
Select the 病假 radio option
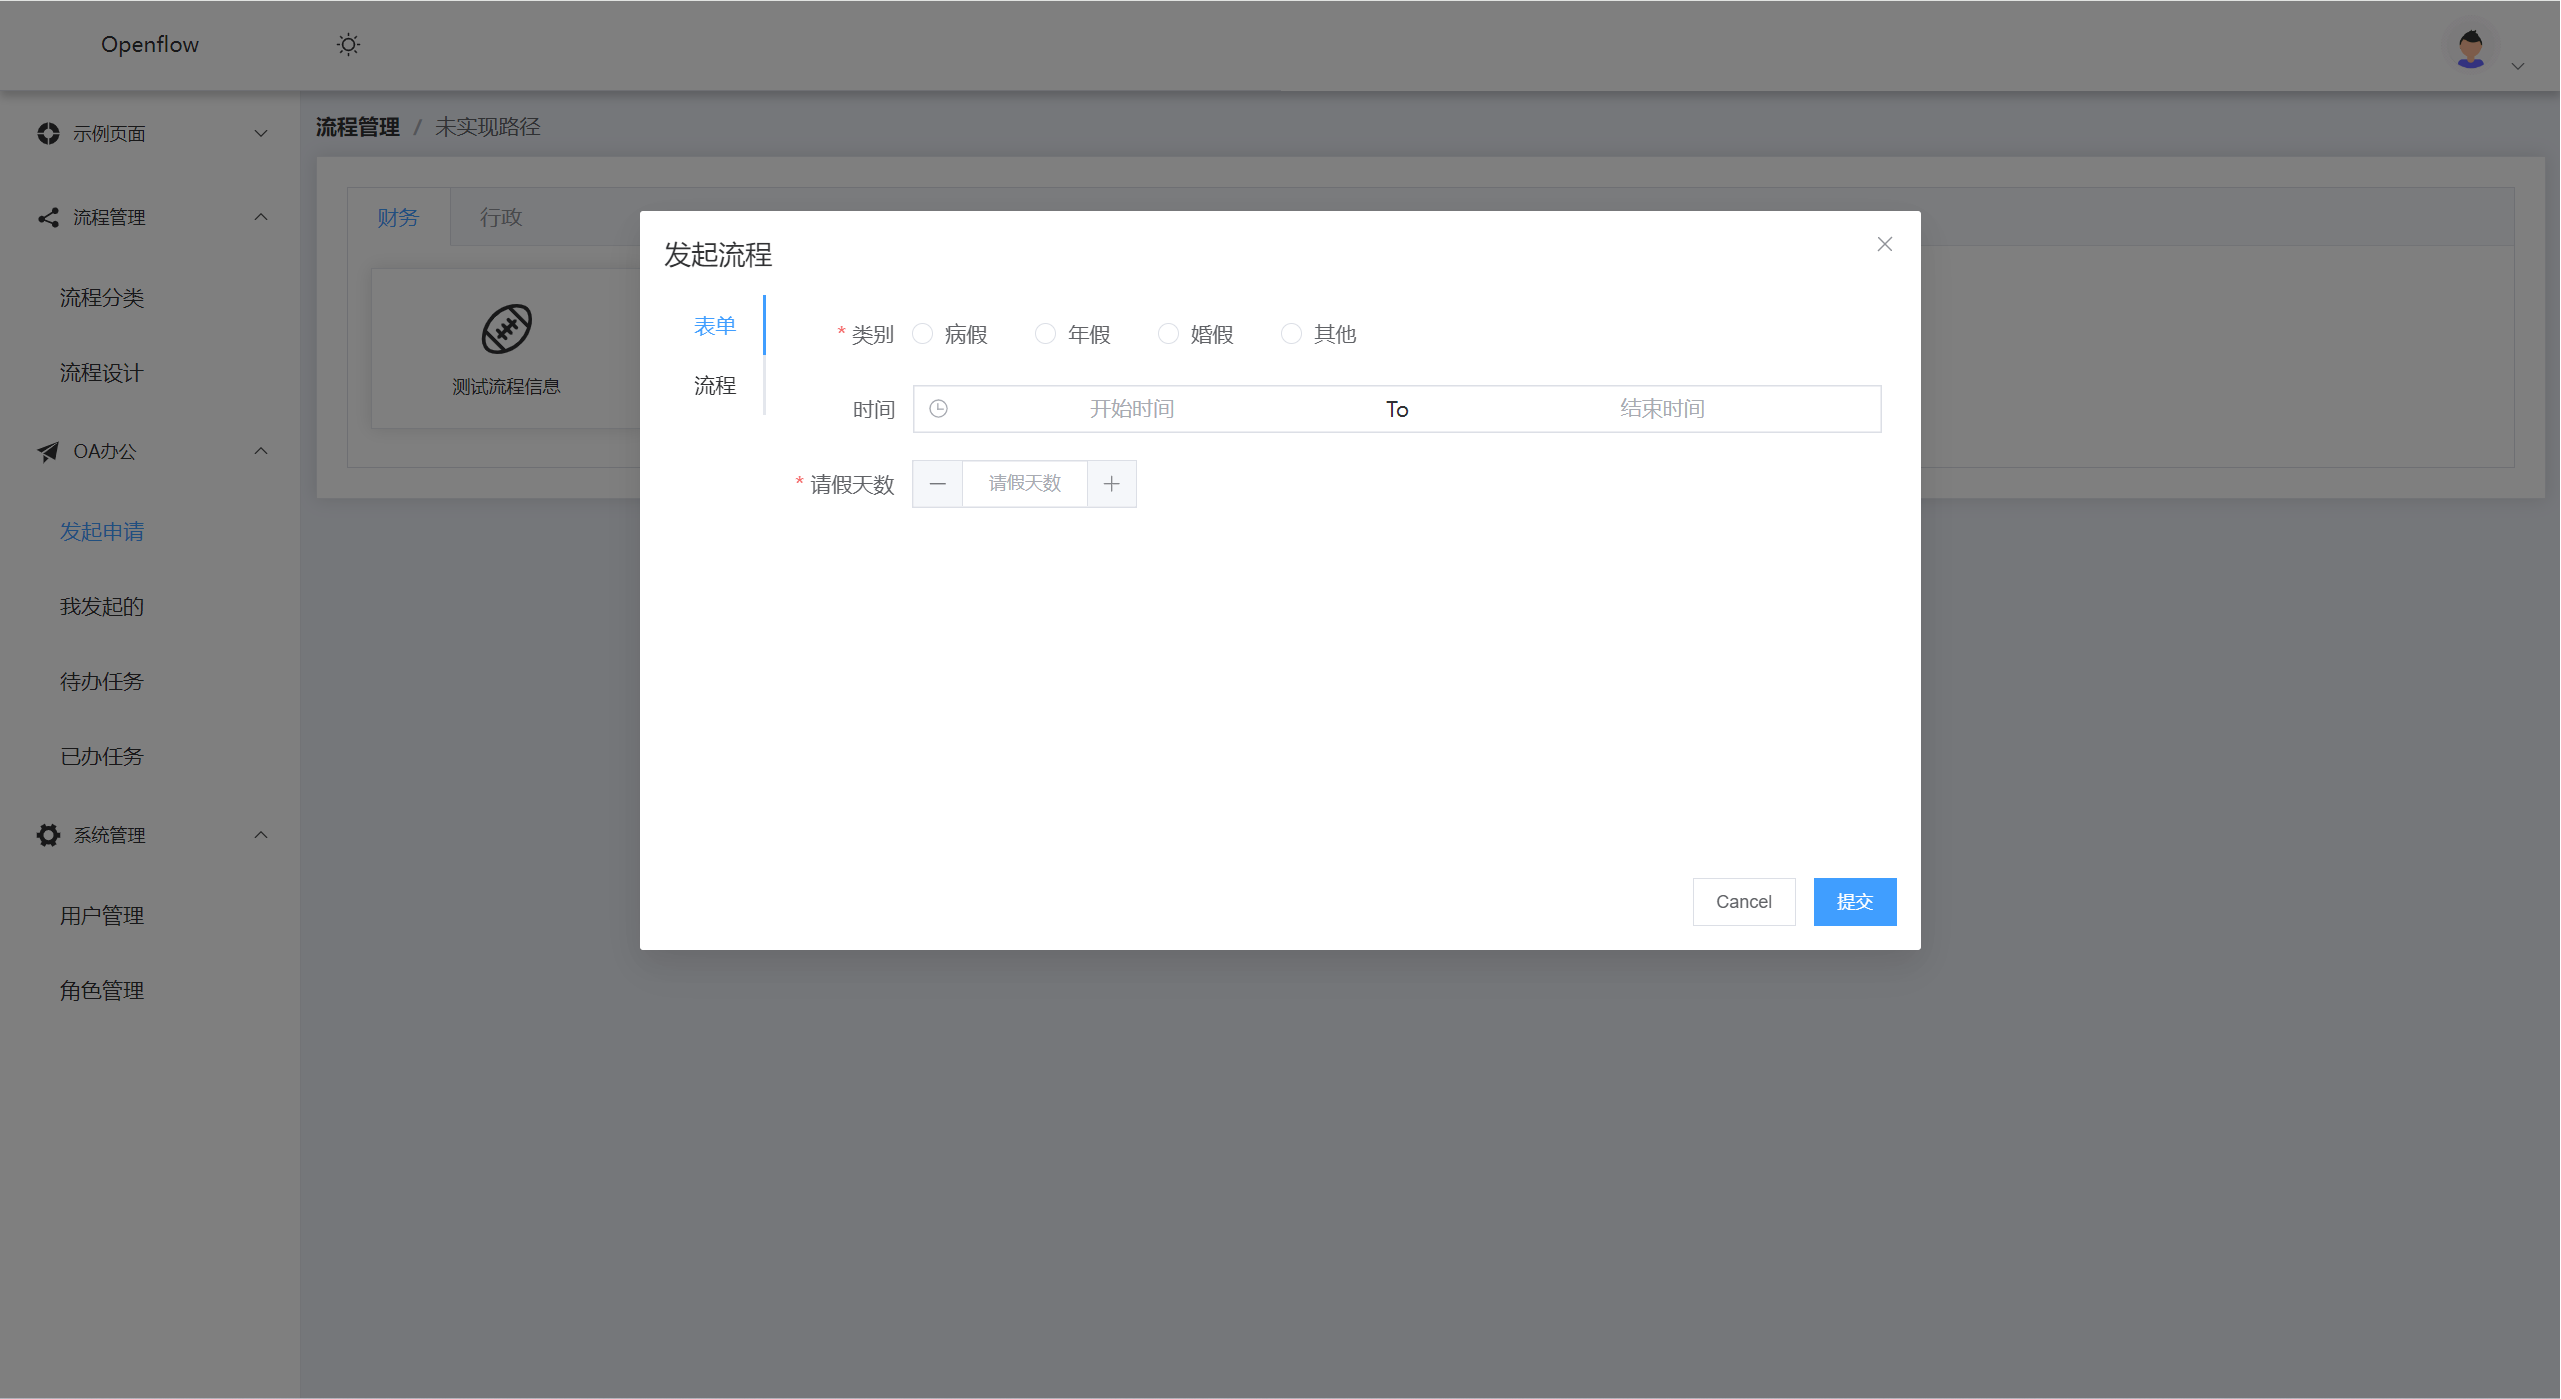923,334
